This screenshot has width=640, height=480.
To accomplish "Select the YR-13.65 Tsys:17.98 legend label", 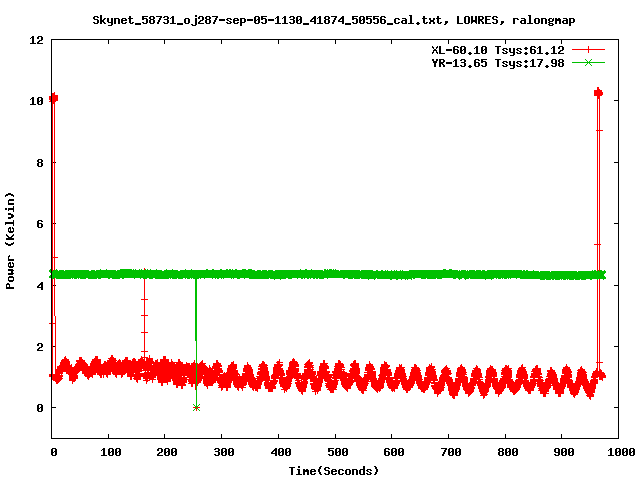I will (498, 63).
